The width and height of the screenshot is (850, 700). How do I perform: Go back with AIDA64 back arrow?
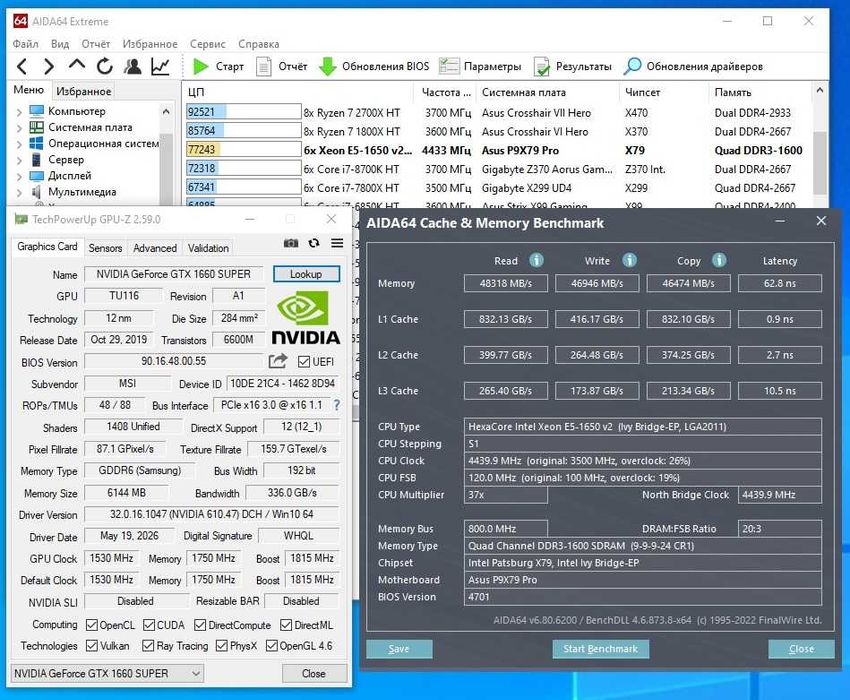pos(22,67)
